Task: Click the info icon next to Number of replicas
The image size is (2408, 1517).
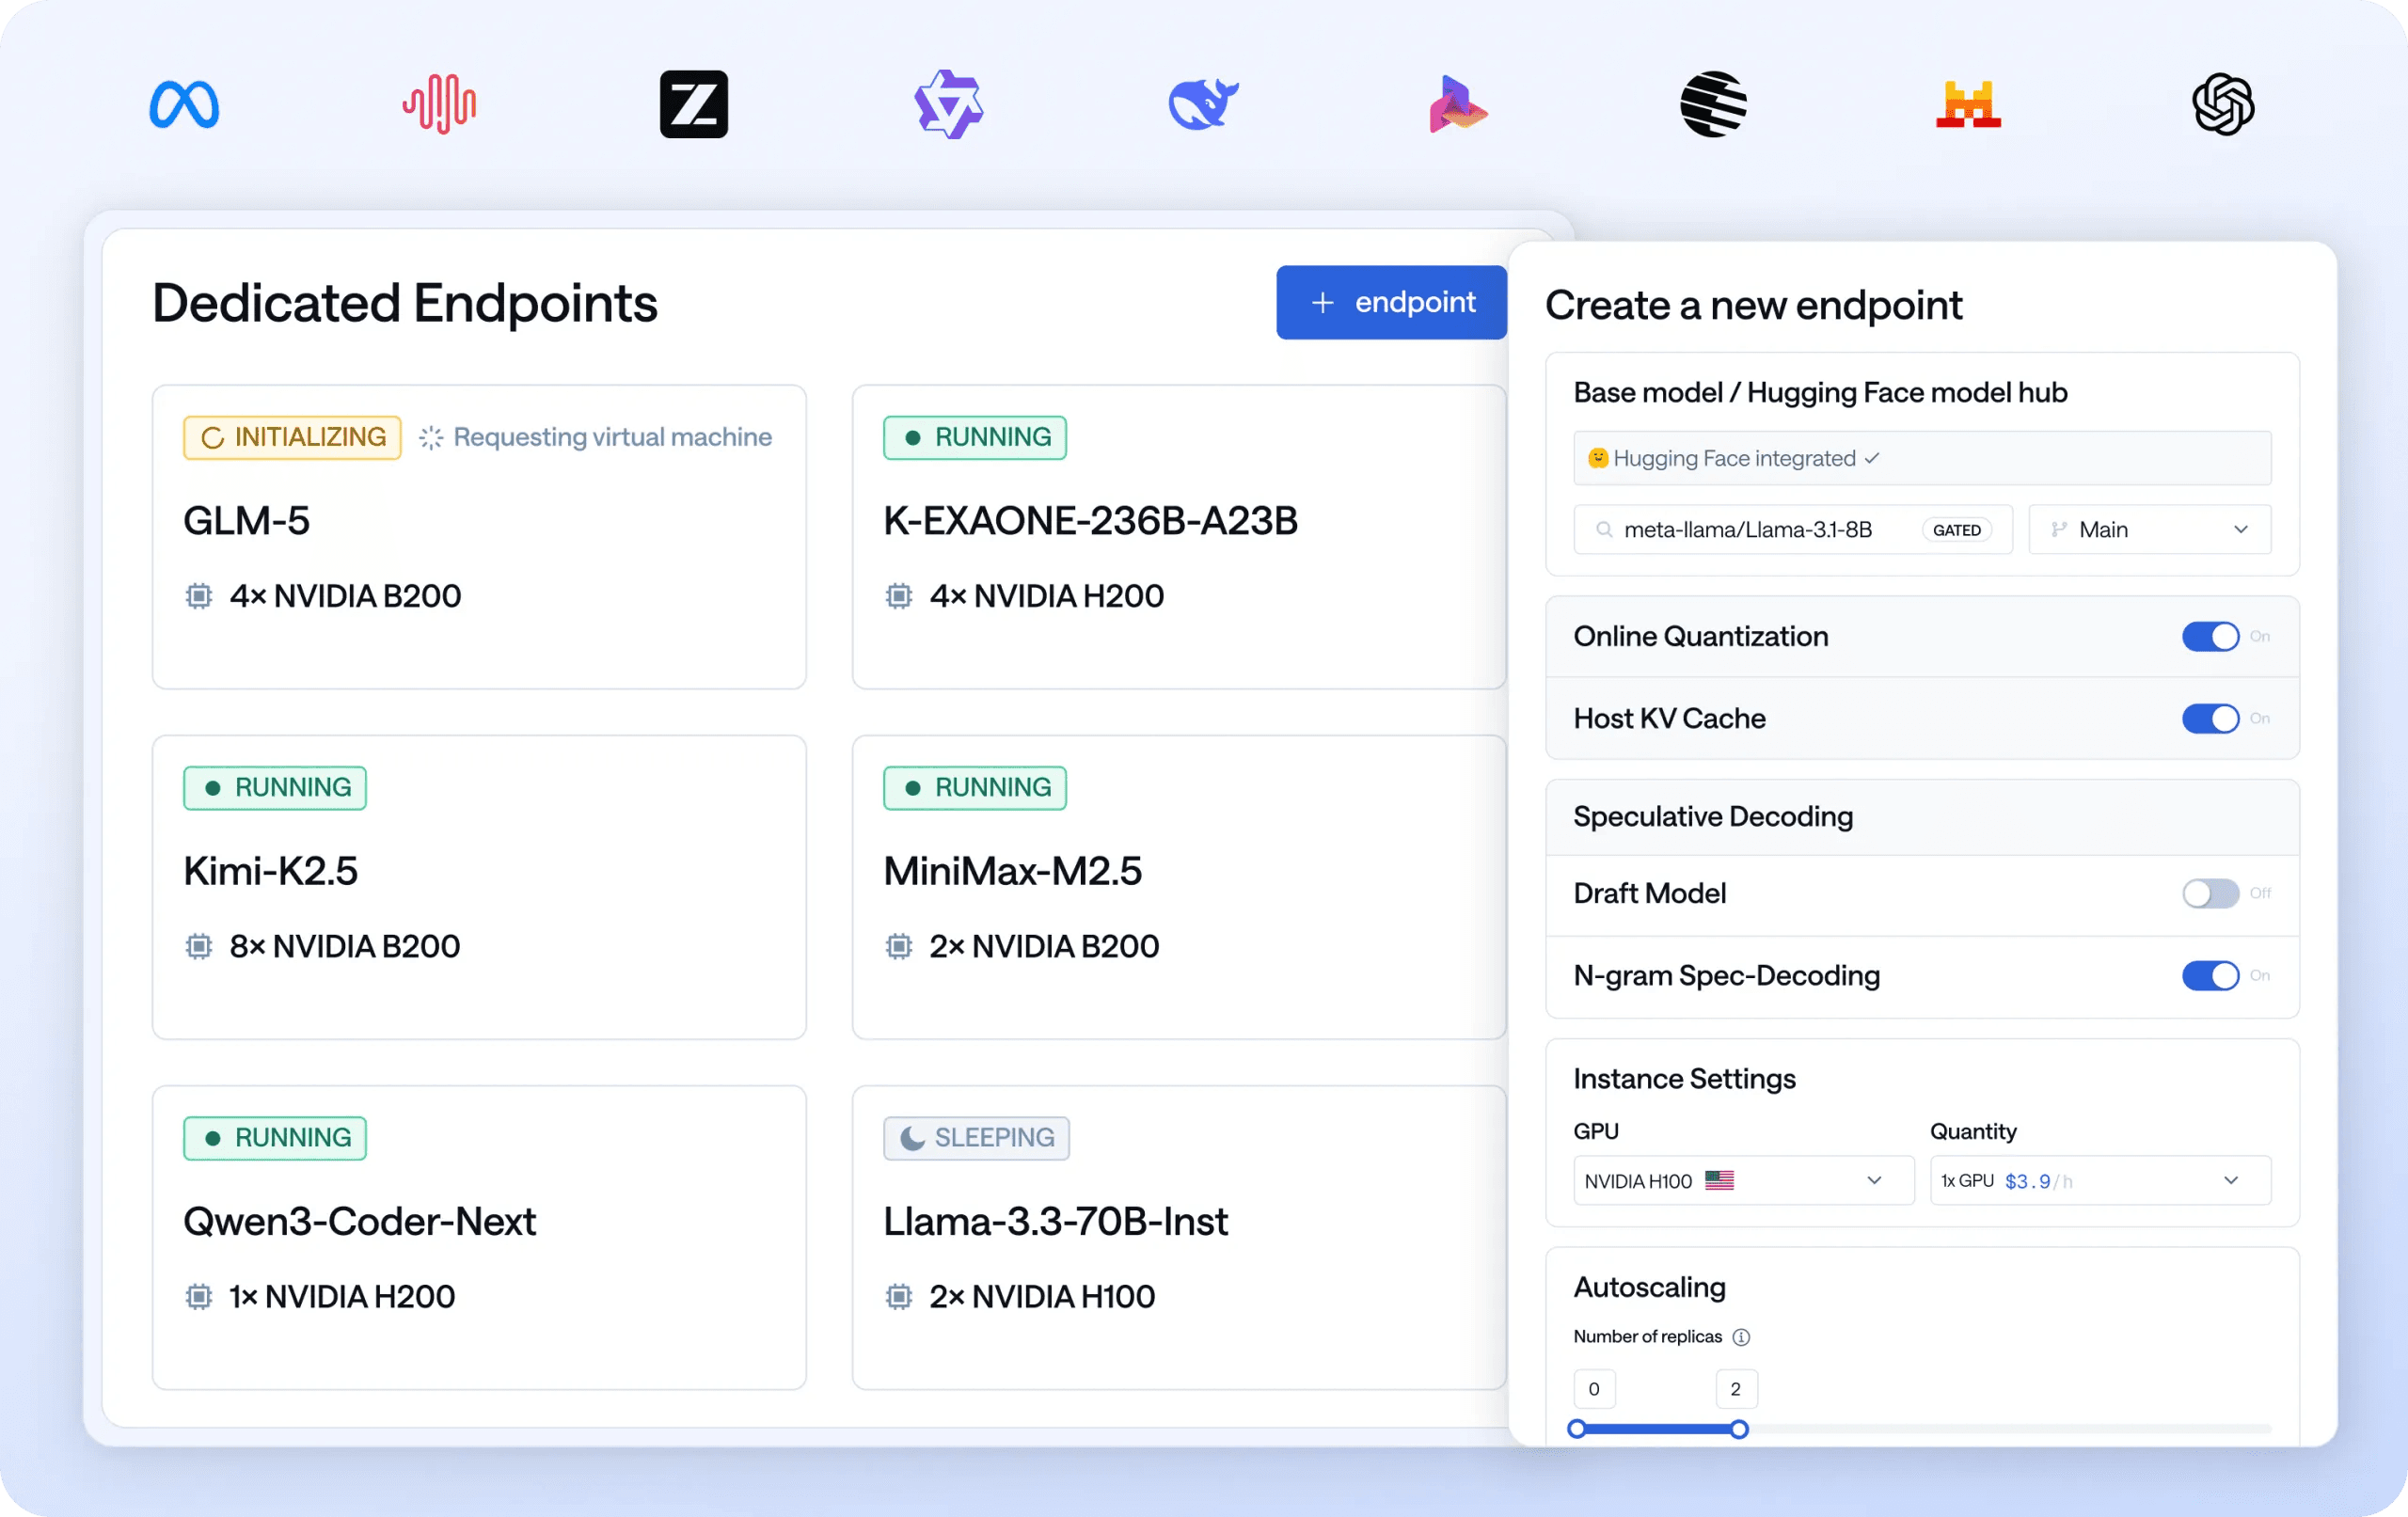Action: [1741, 1337]
